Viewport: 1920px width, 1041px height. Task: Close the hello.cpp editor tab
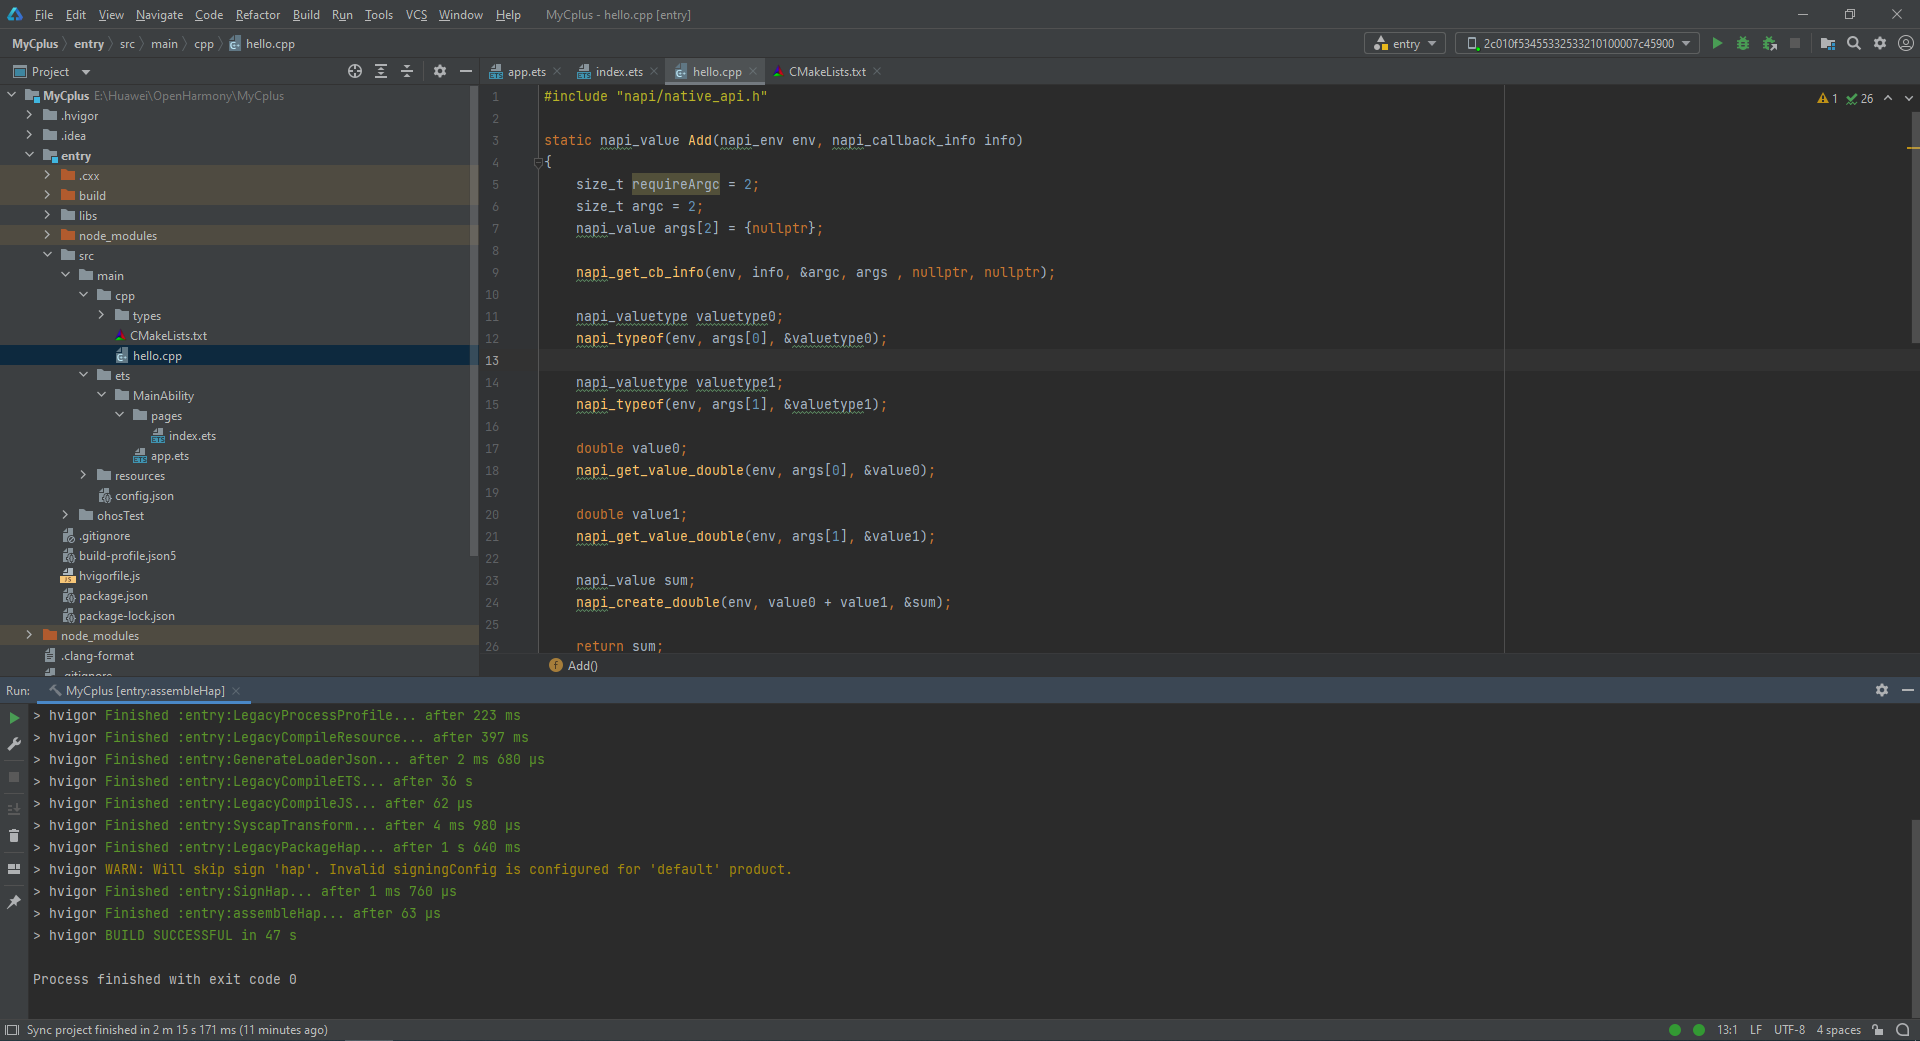pos(753,71)
